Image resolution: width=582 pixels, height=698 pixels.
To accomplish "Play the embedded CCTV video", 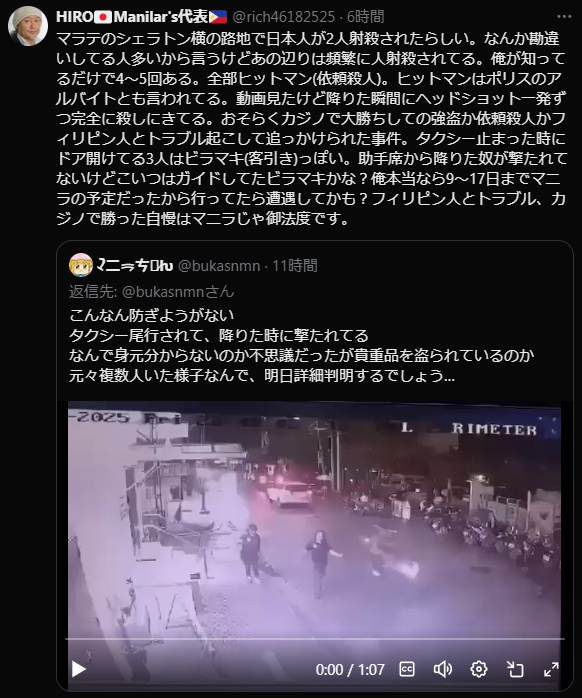I will [x=79, y=669].
